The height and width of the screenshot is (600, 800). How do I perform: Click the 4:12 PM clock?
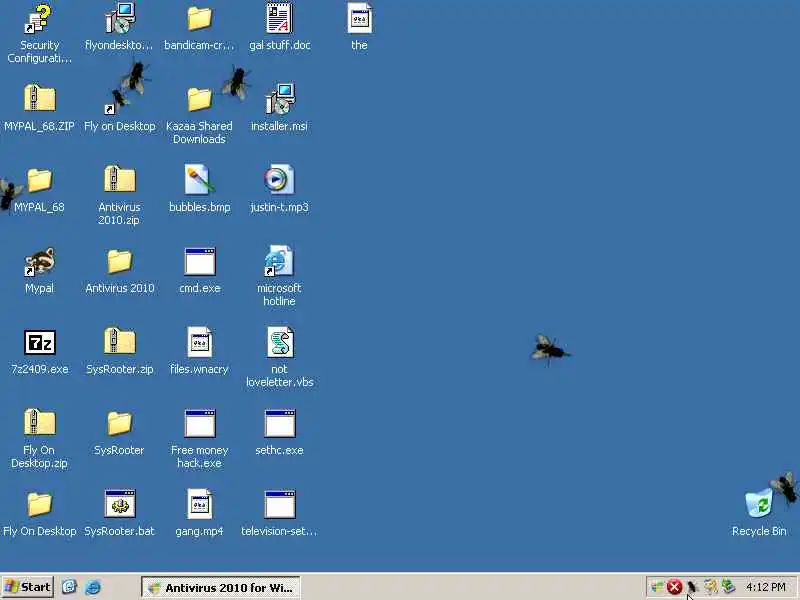[x=766, y=587]
